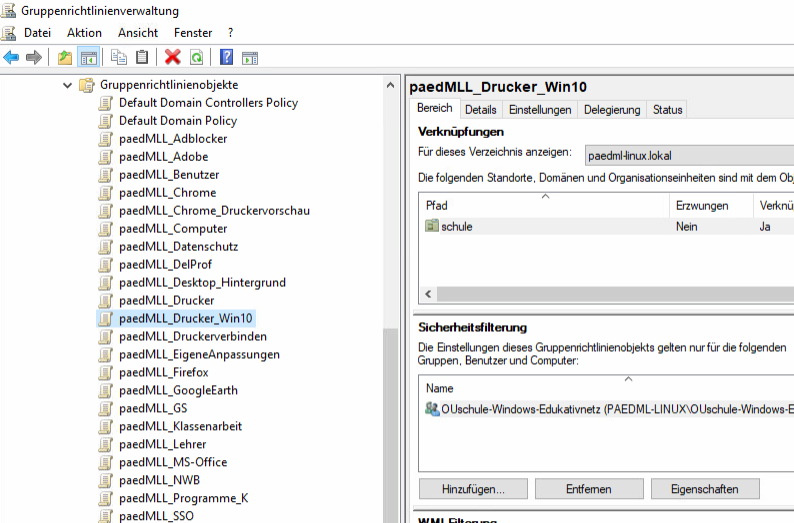Image resolution: width=794 pixels, height=523 pixels.
Task: Click the GPO icon beside paedMLL_Drucker_Win10
Action: click(105, 318)
